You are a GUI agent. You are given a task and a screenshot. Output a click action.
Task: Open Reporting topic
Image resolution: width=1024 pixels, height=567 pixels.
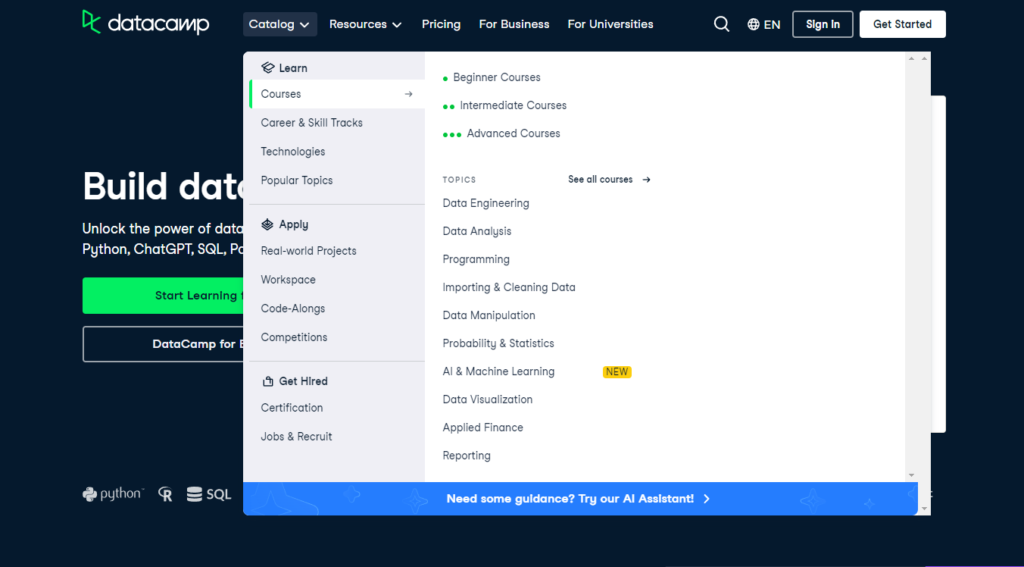click(x=466, y=456)
